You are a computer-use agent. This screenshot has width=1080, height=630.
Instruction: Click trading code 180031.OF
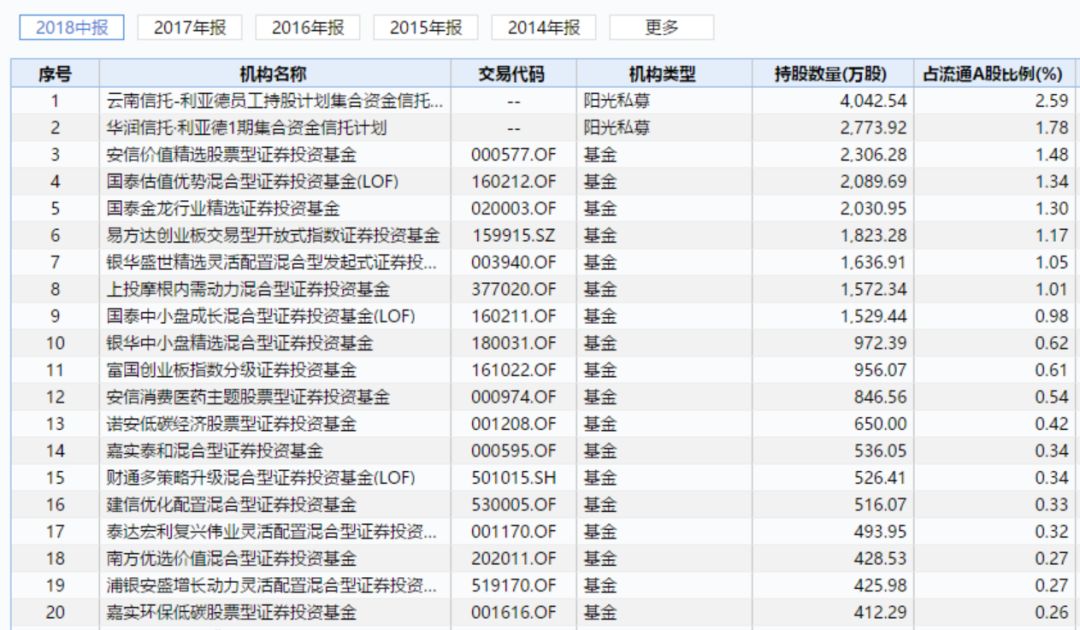pyautogui.click(x=513, y=342)
